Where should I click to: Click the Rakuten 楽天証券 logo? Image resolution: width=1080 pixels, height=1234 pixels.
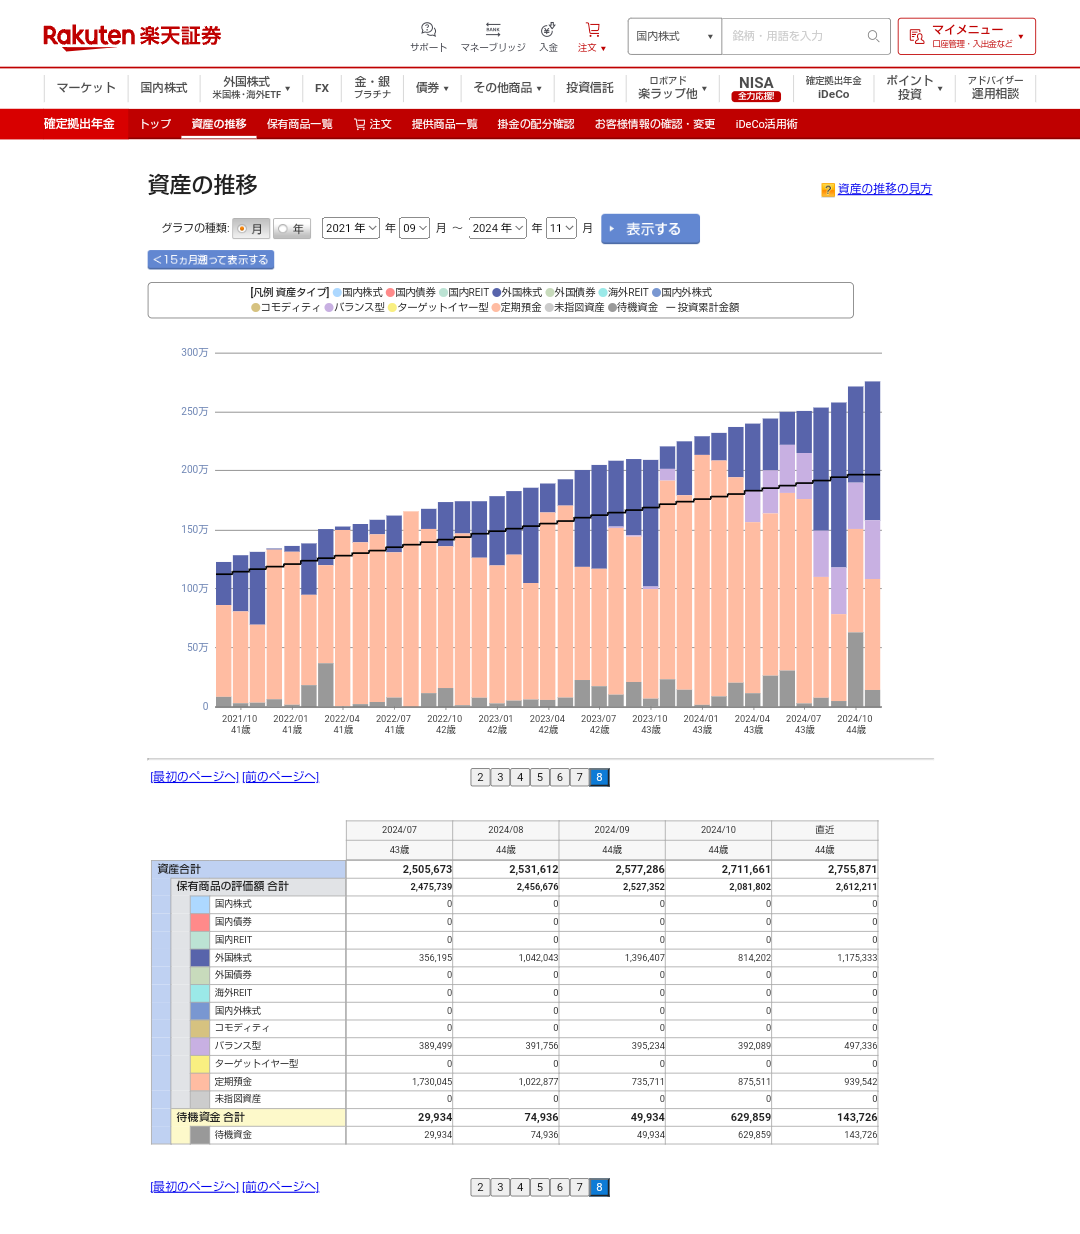tap(132, 36)
